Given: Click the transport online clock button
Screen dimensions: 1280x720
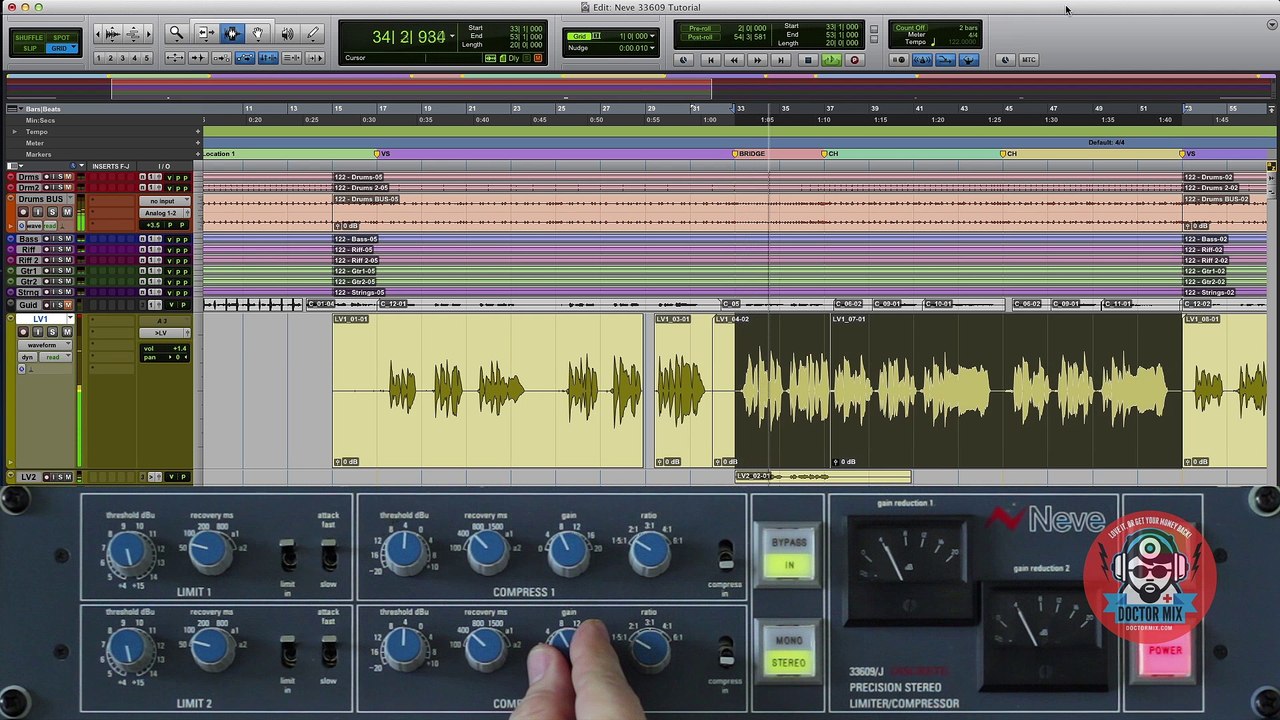Looking at the screenshot, I should point(685,60).
